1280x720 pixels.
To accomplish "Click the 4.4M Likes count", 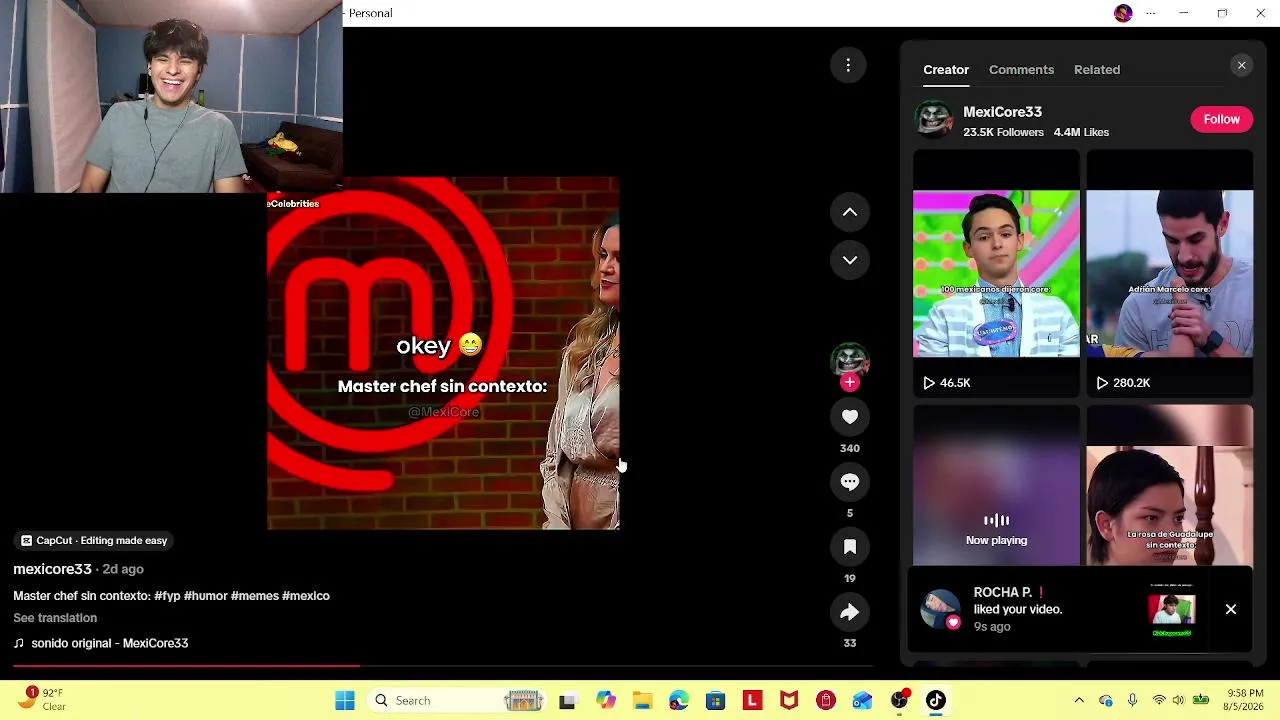I will 1081,132.
